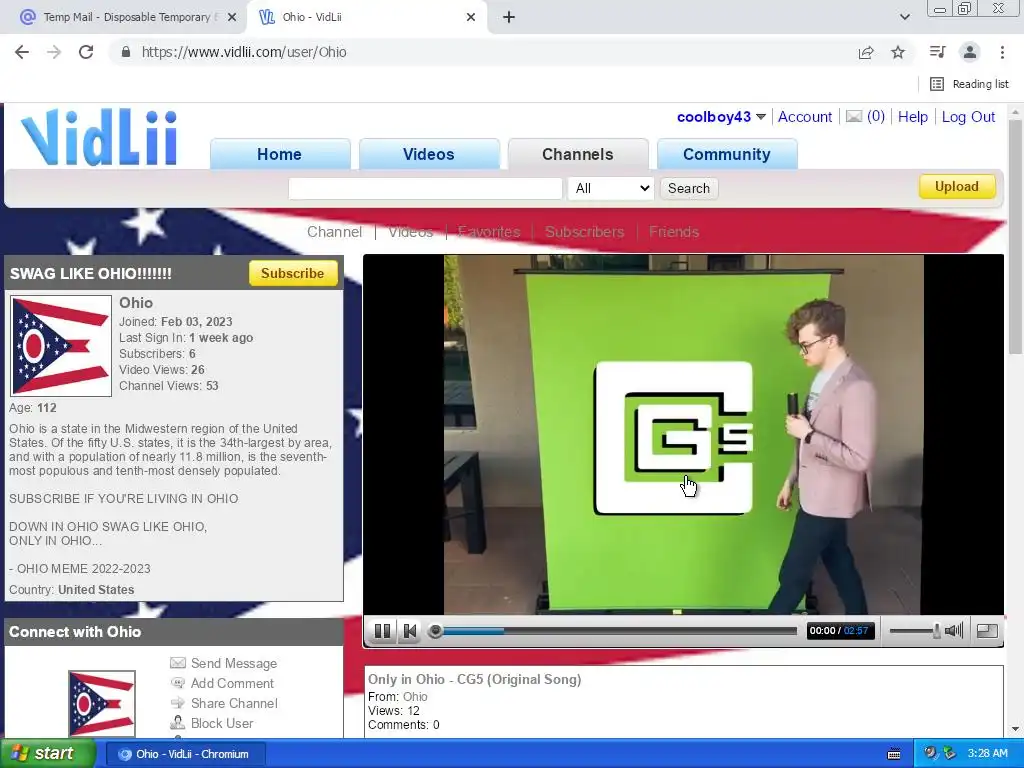Click the Share Channel link

[234, 703]
